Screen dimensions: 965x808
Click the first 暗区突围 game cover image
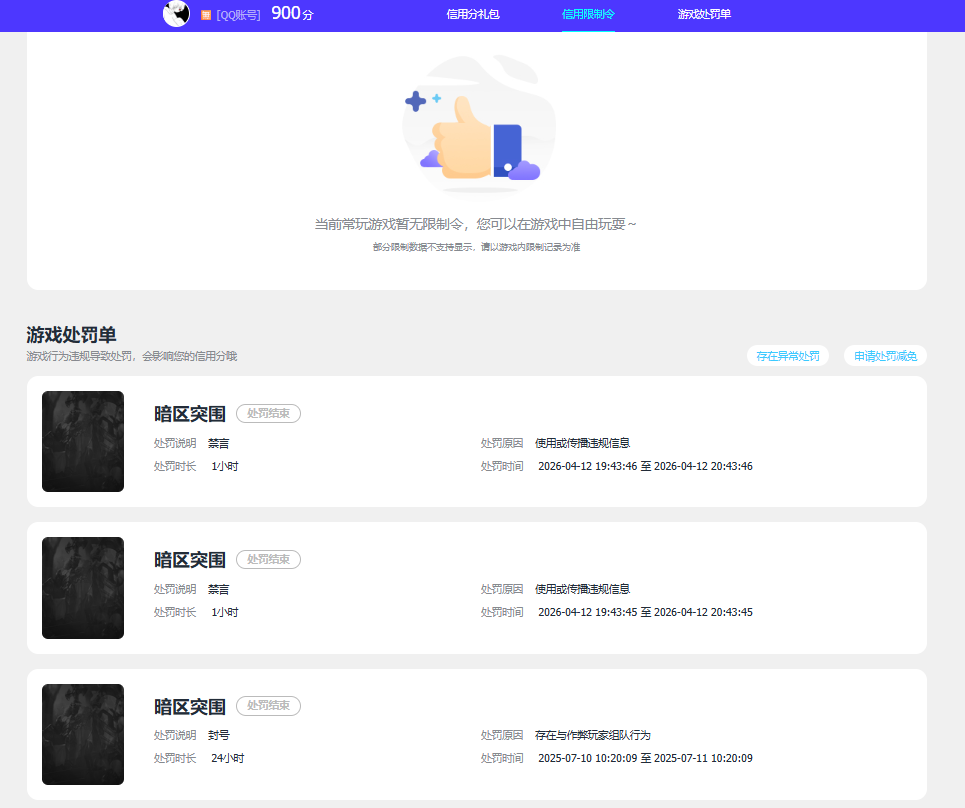click(83, 441)
